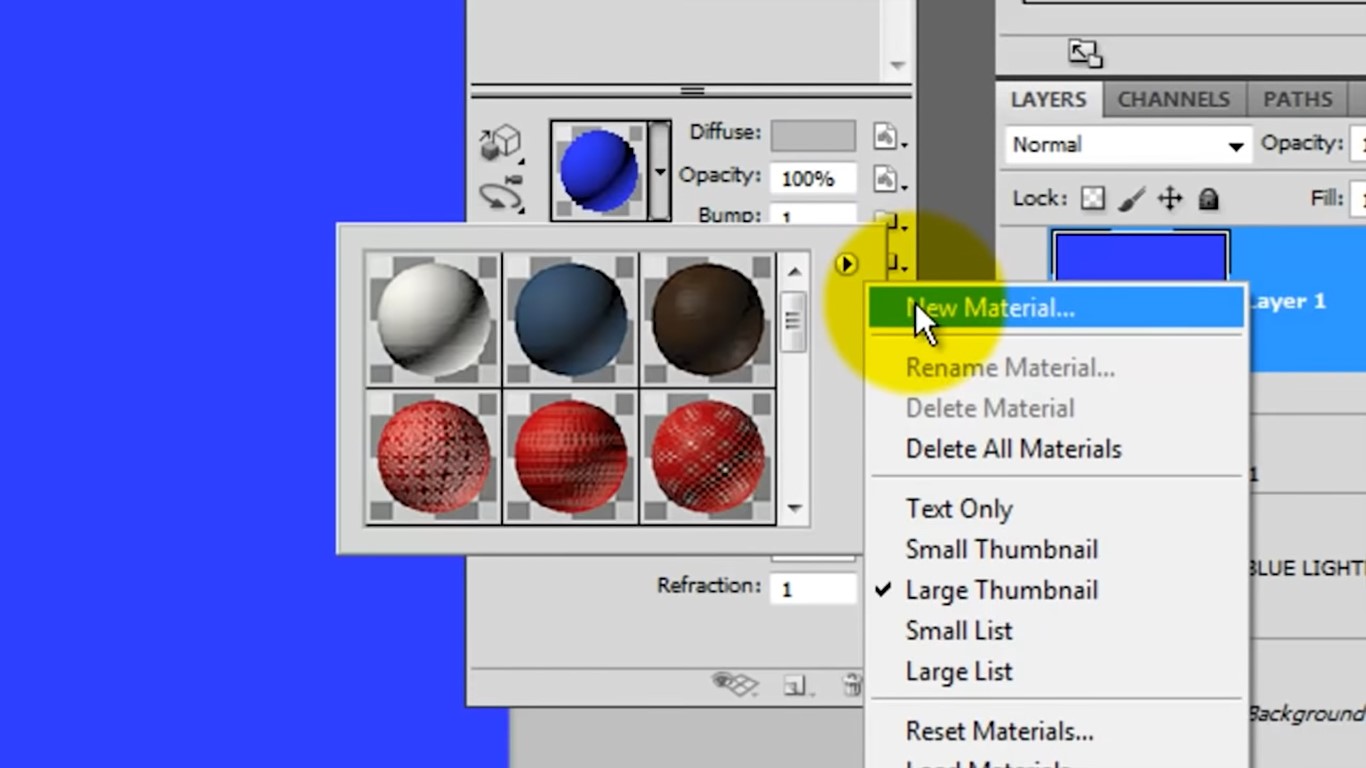This screenshot has width=1366, height=768.
Task: Switch to the Paths tab
Action: [1296, 99]
